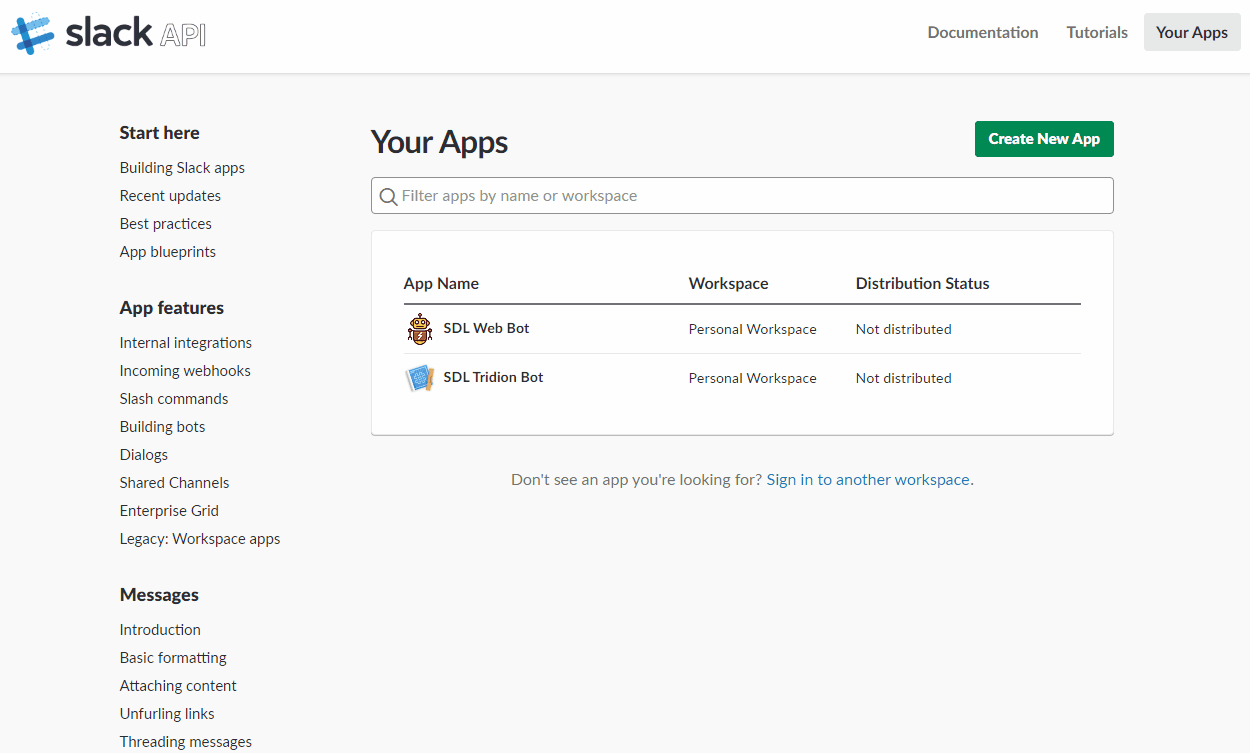Click the Start here sidebar heading
Viewport: 1250px width, 753px height.
pos(159,133)
